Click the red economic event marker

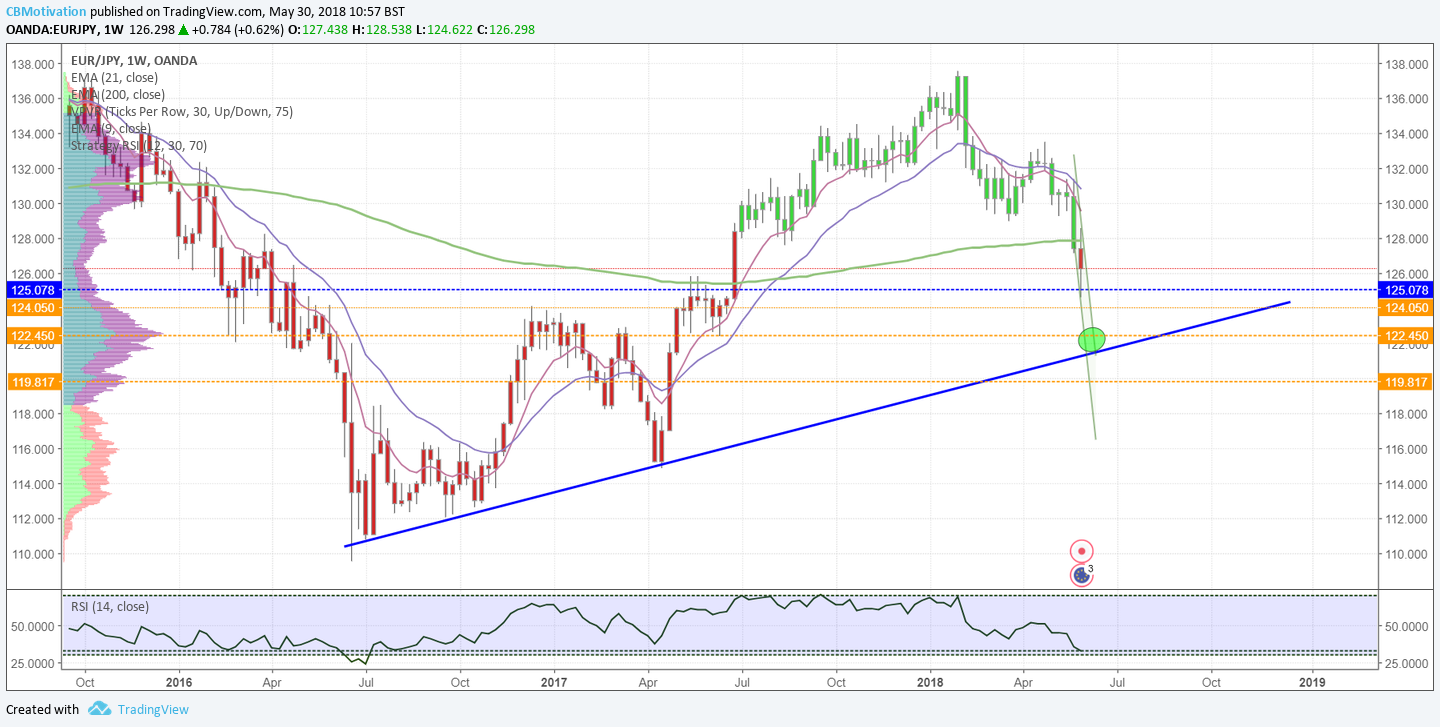(x=1081, y=551)
